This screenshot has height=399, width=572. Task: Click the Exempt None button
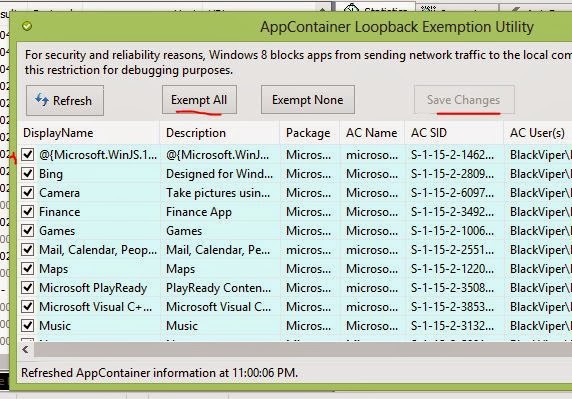[x=308, y=100]
